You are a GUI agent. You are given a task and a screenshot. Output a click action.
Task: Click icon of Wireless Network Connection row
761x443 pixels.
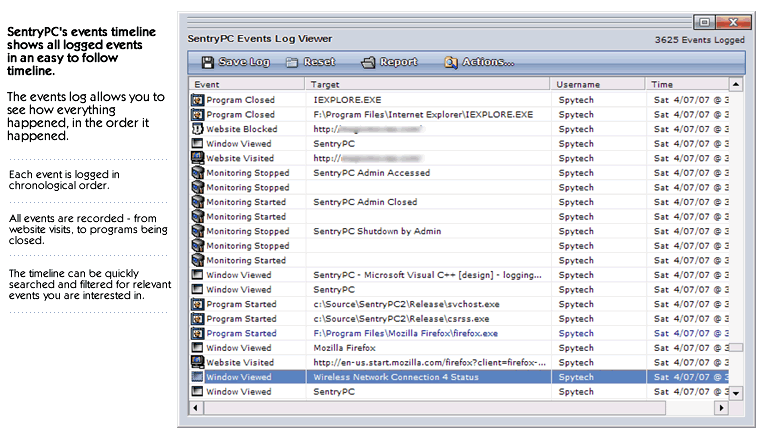click(x=197, y=377)
